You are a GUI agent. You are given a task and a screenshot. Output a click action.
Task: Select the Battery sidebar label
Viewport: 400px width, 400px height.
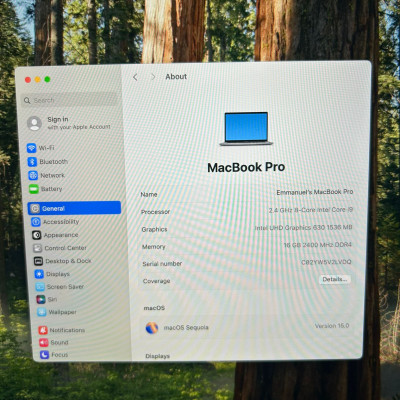click(x=51, y=189)
